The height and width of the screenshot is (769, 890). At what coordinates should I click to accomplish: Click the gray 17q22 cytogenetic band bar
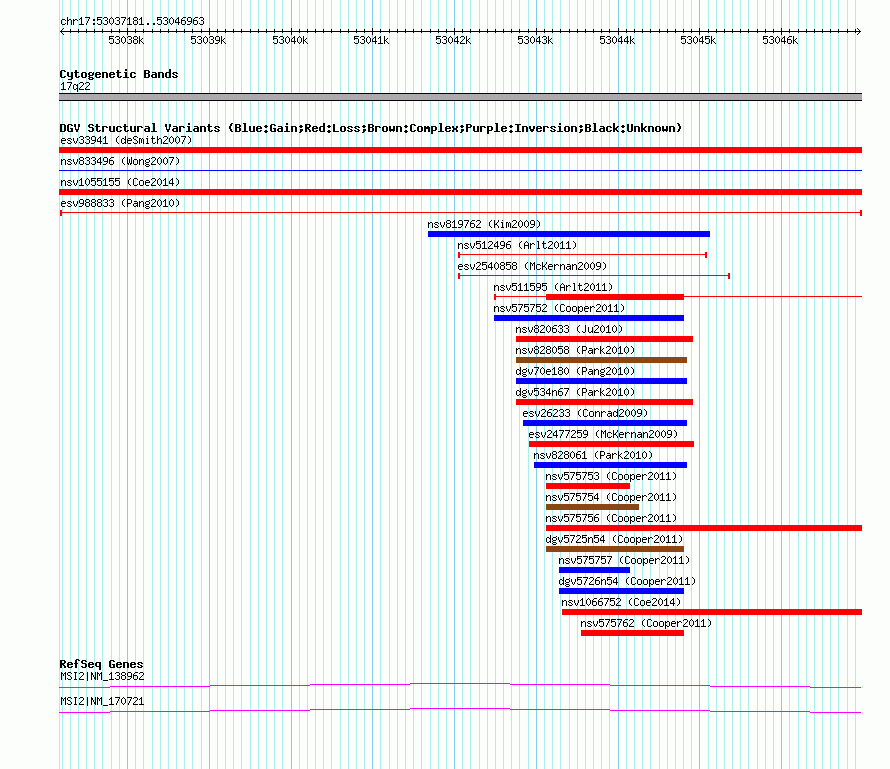pos(460,97)
